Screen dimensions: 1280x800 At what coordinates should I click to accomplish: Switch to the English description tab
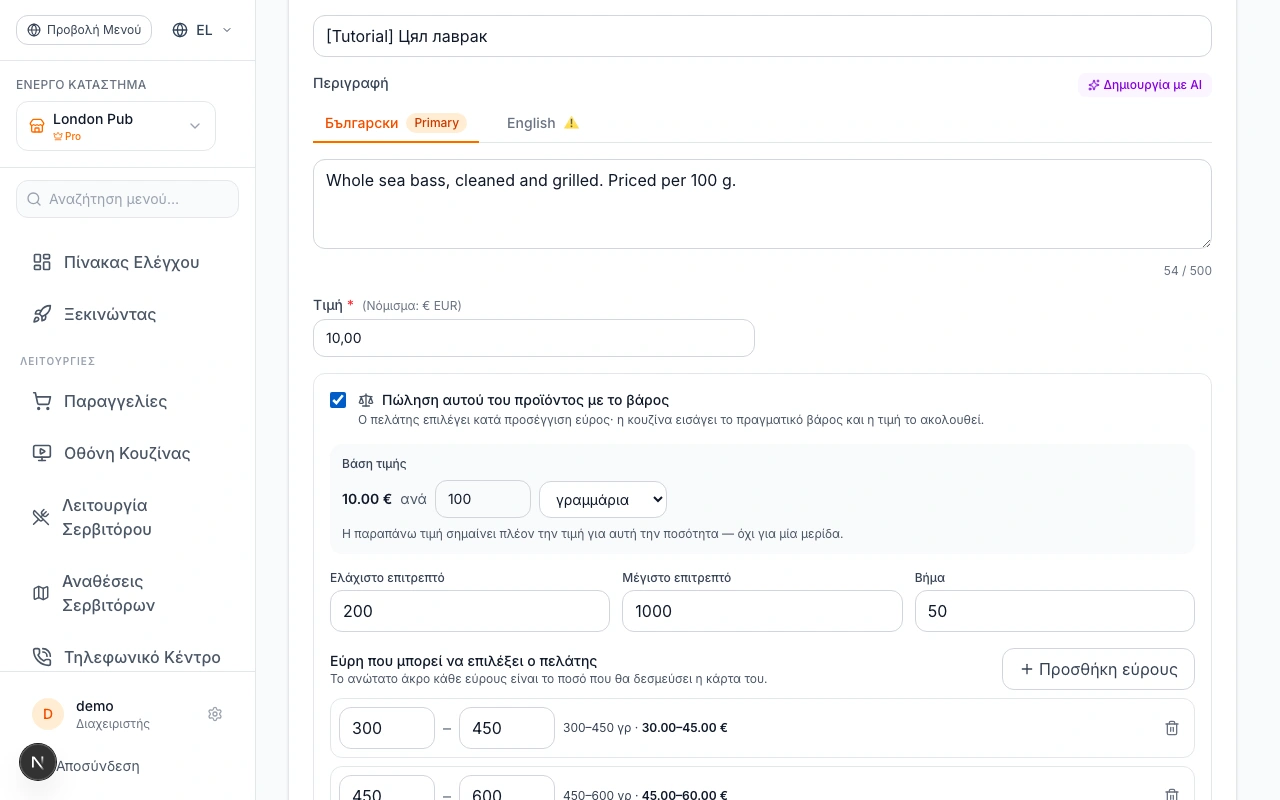[x=543, y=123]
